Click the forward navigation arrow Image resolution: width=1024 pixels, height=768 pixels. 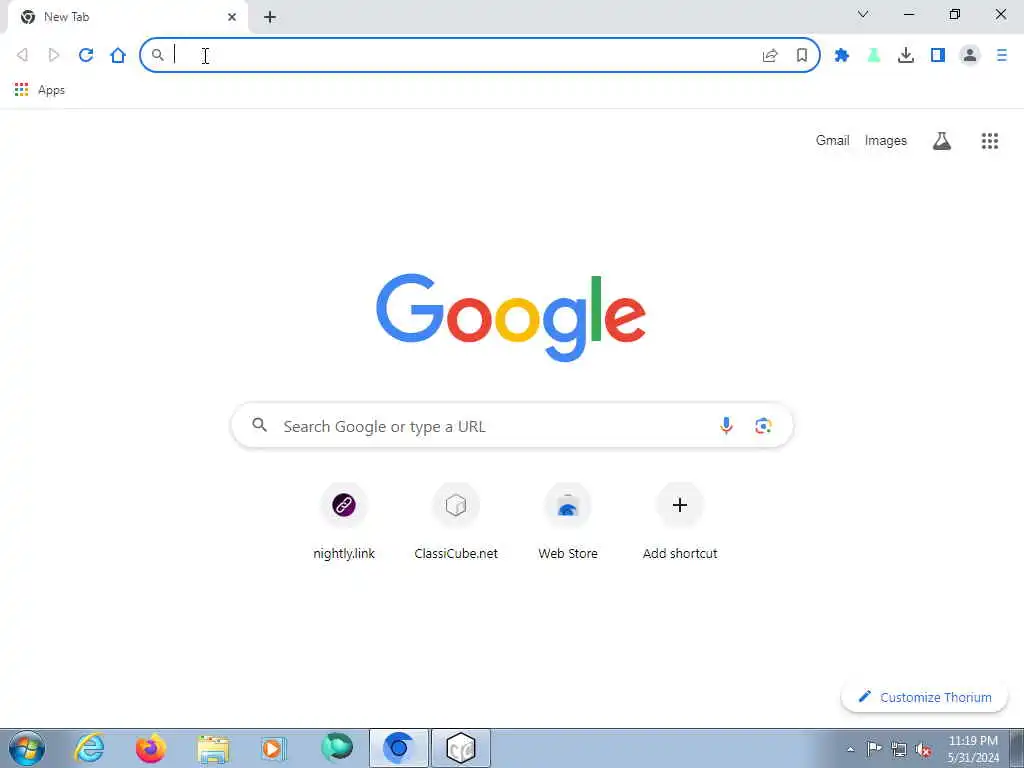pos(54,55)
